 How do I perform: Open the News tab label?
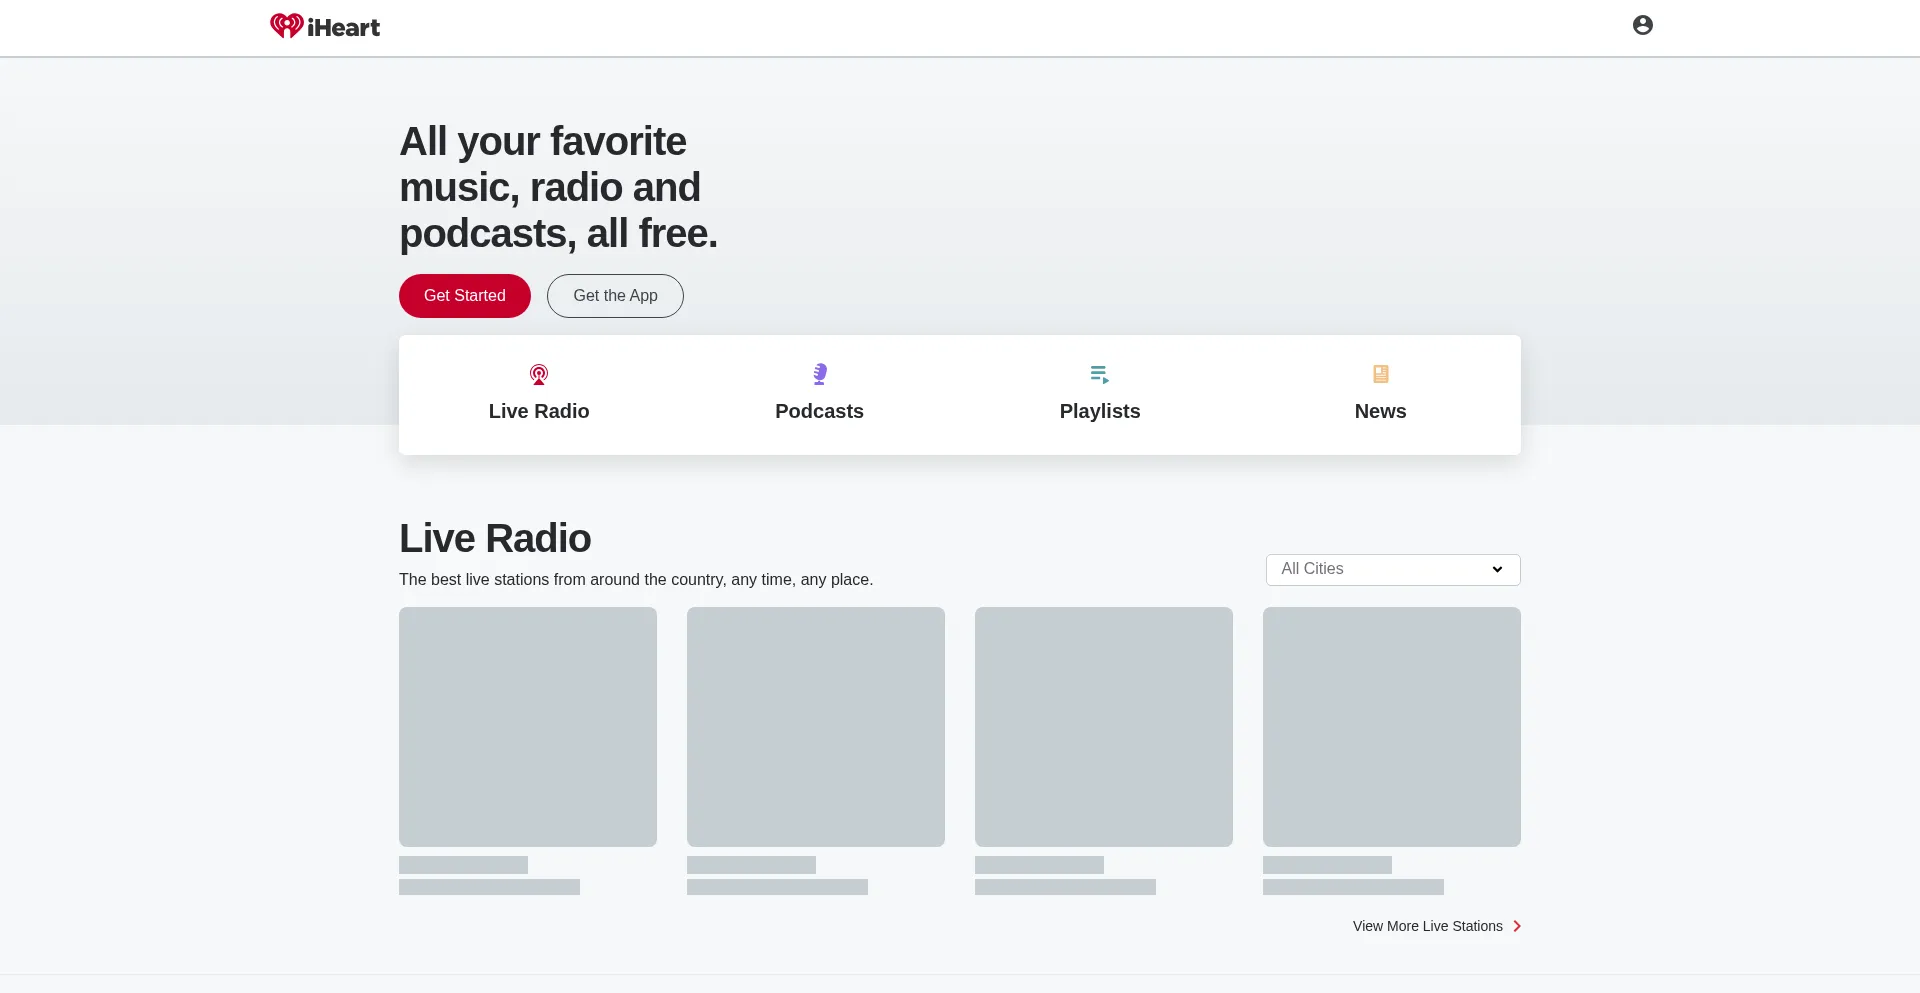pyautogui.click(x=1380, y=411)
